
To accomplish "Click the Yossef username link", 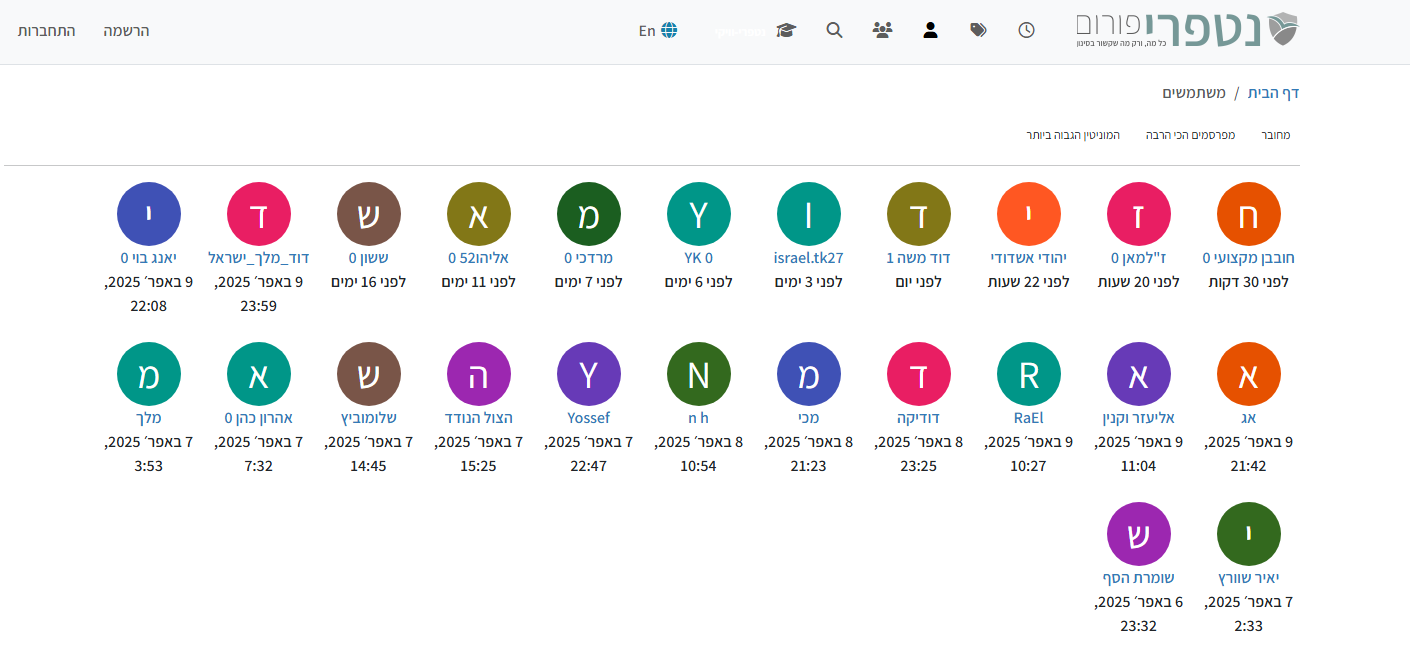I will pos(588,417).
